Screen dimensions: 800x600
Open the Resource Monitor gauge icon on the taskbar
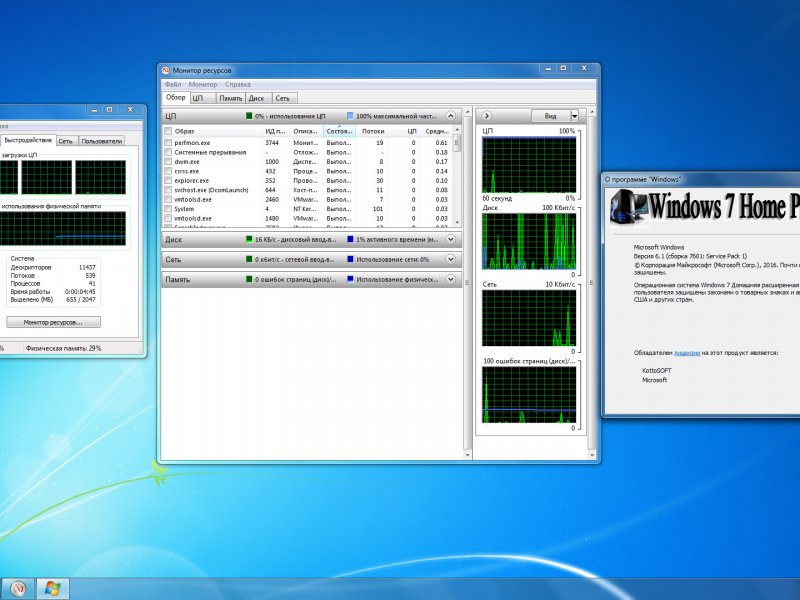tap(17, 588)
